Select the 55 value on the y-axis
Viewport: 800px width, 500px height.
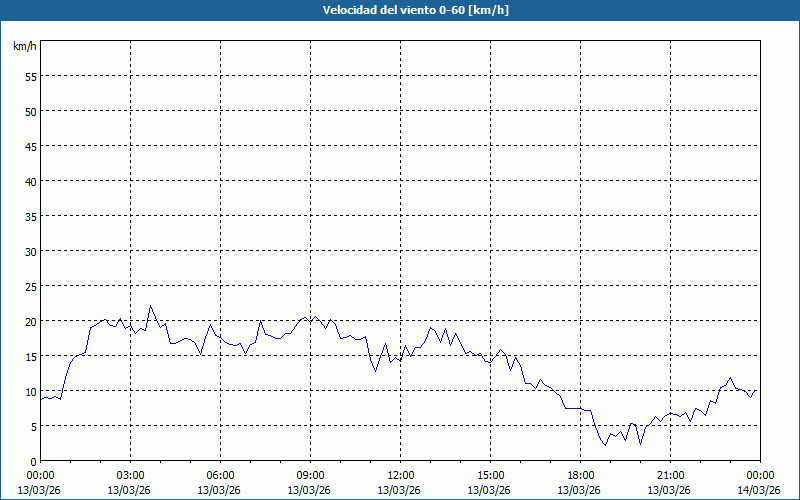click(x=30, y=77)
